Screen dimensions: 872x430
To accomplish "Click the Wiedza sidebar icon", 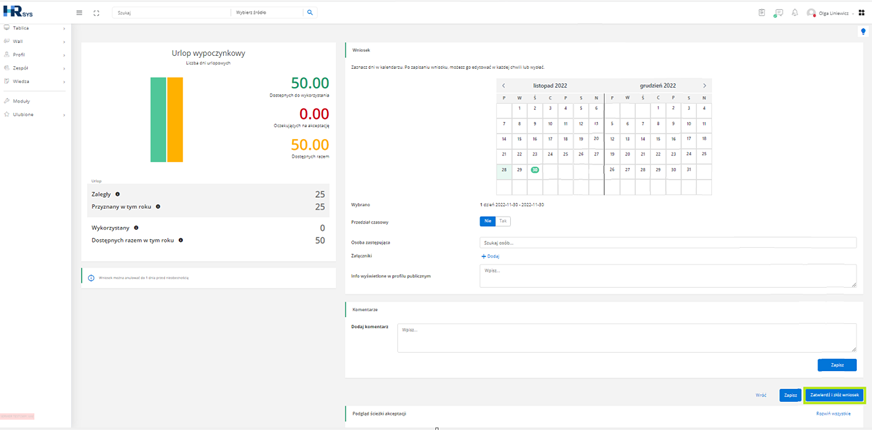I will (x=7, y=81).
